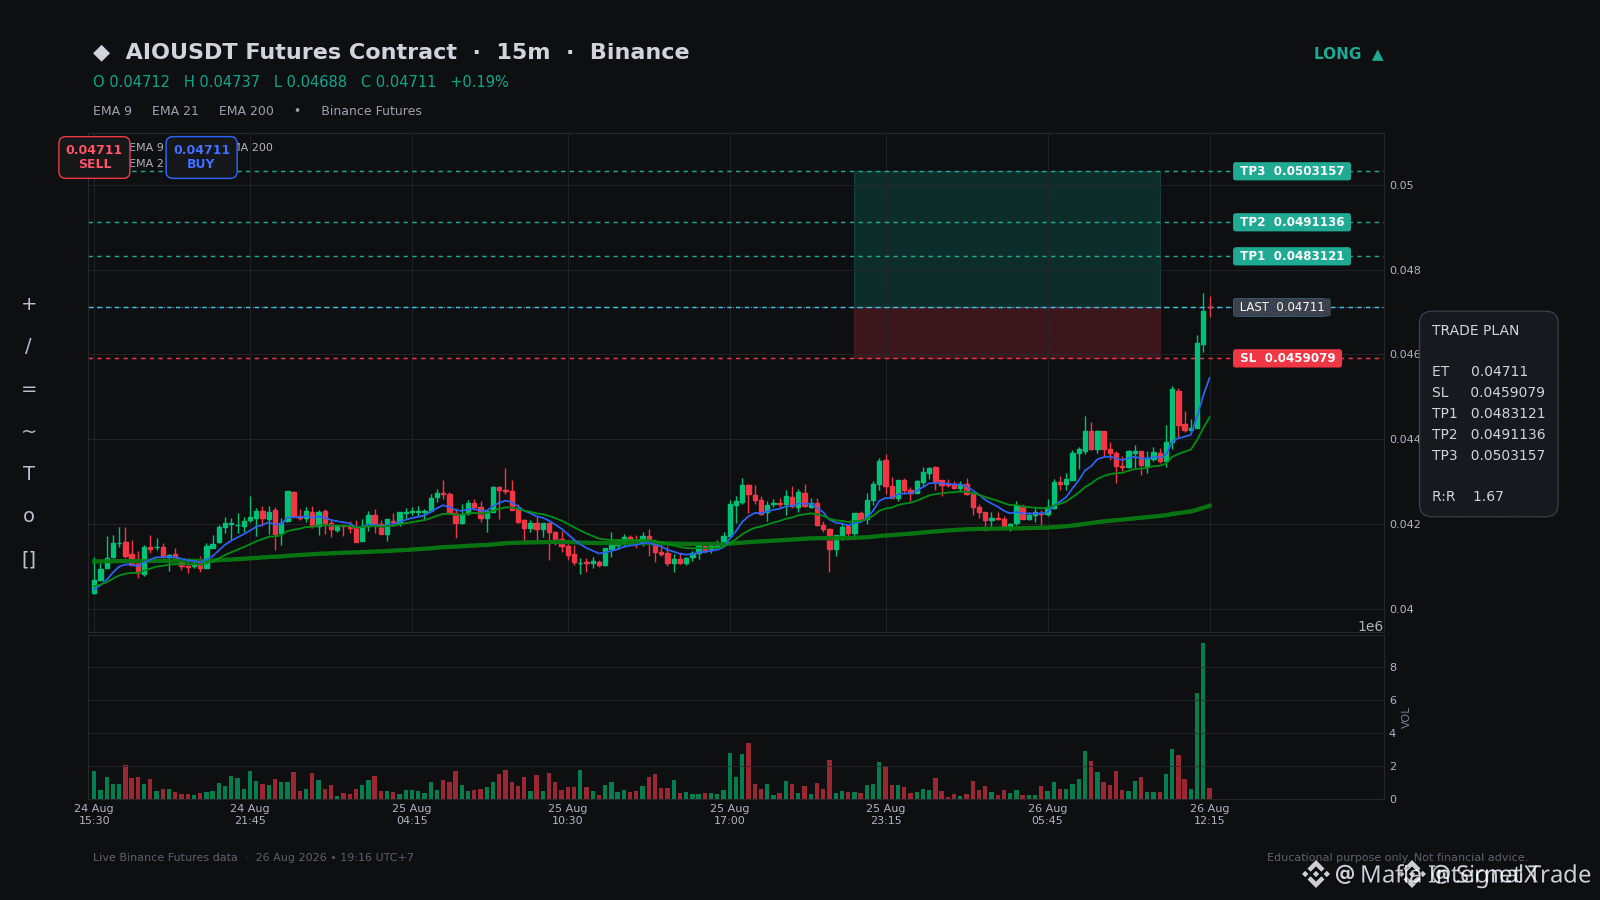The width and height of the screenshot is (1600, 900).
Task: Click the Educational purpose only disclaimer
Action: [1397, 858]
